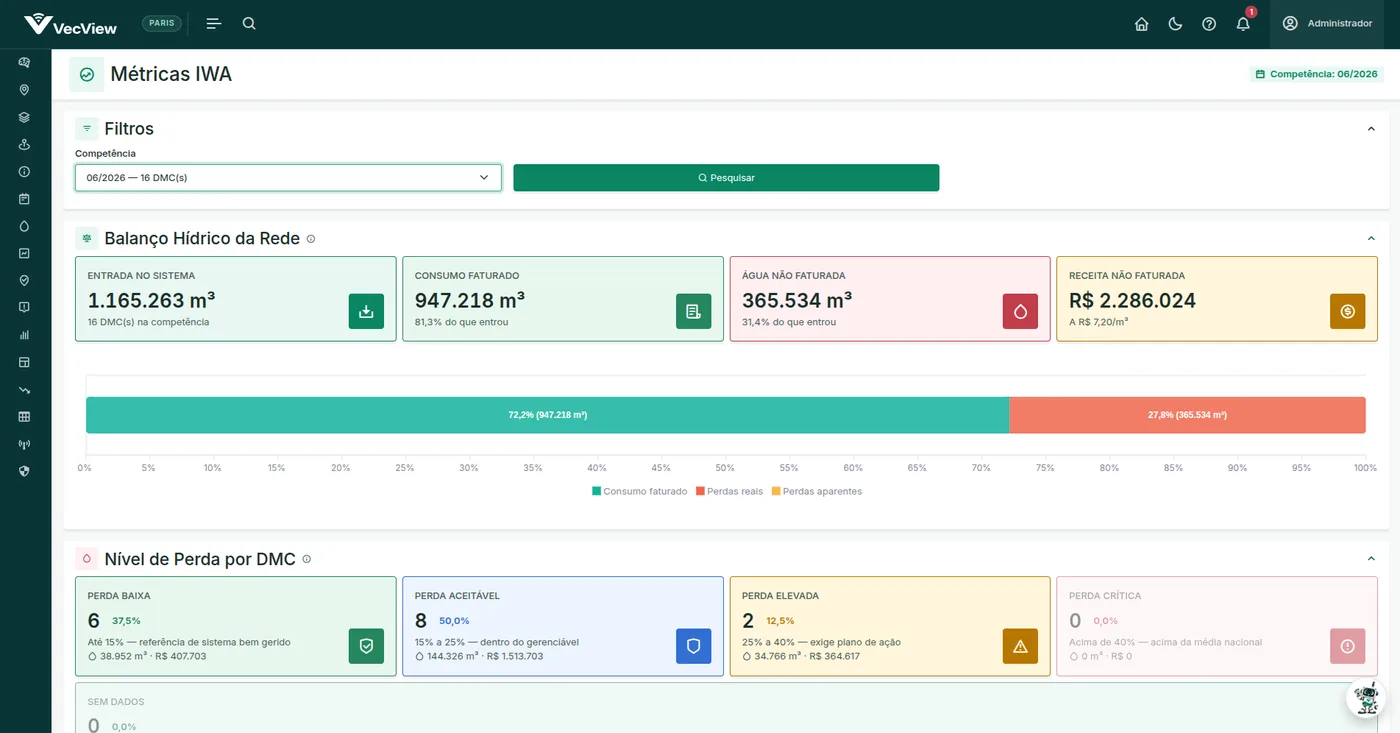Click warning triangle in Perda Elevada card
Viewport: 1400px width, 733px height.
(x=1020, y=646)
